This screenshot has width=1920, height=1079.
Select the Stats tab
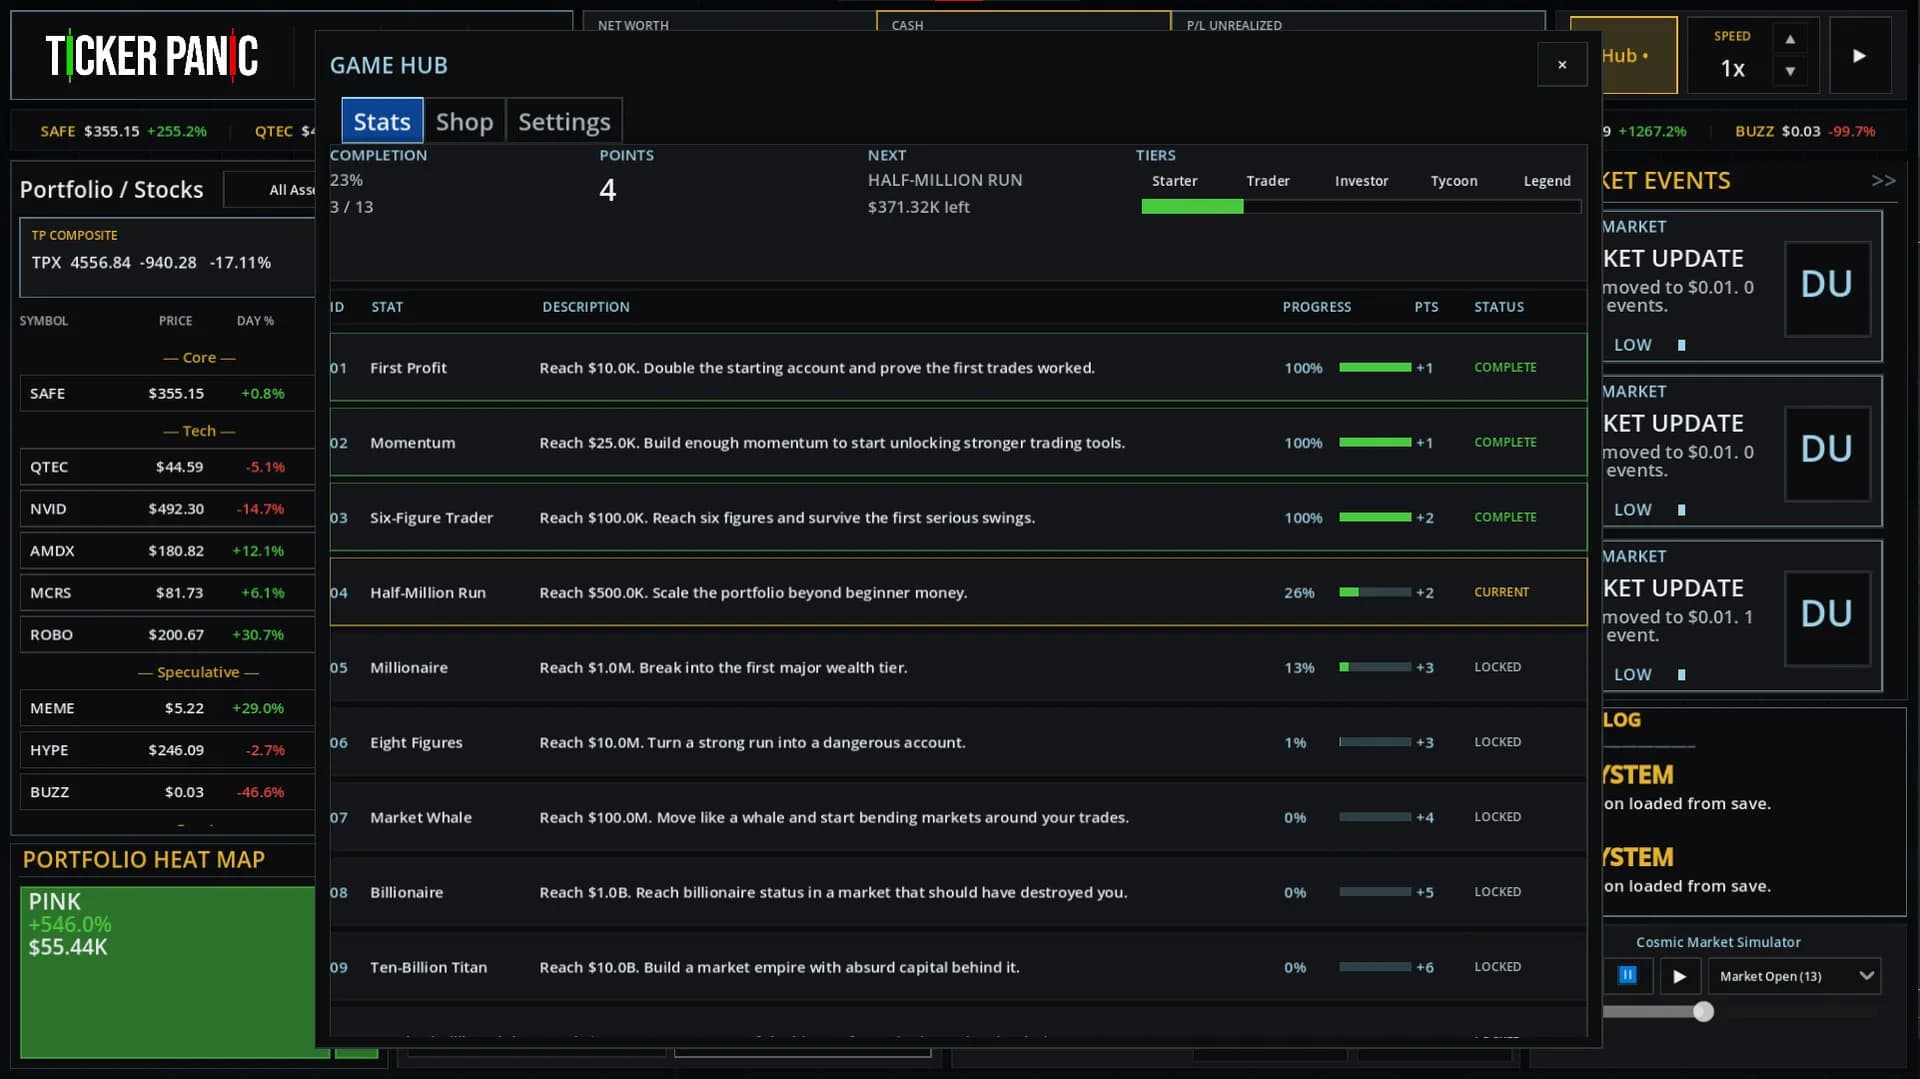[x=382, y=121]
